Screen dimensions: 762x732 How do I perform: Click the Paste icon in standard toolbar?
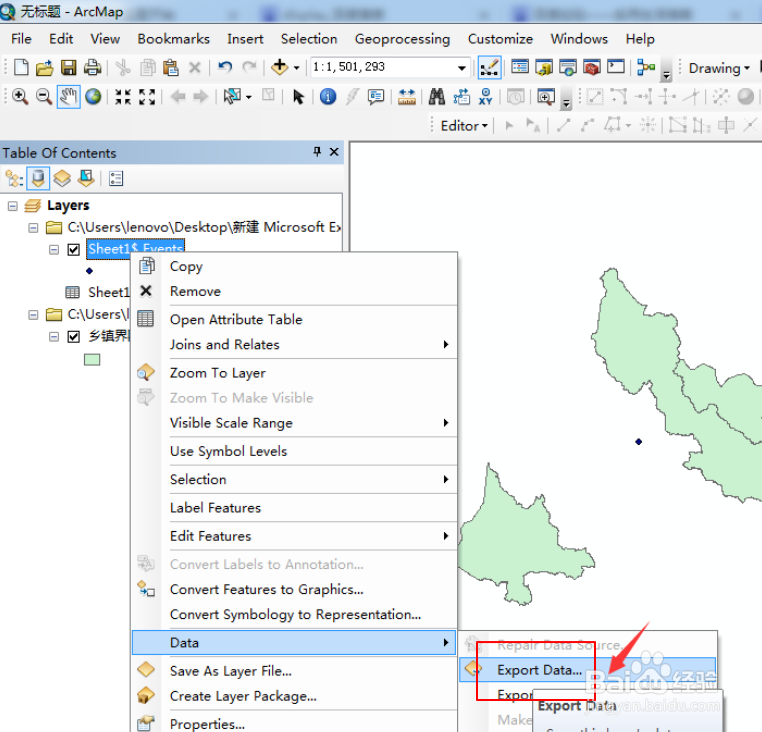pyautogui.click(x=170, y=67)
